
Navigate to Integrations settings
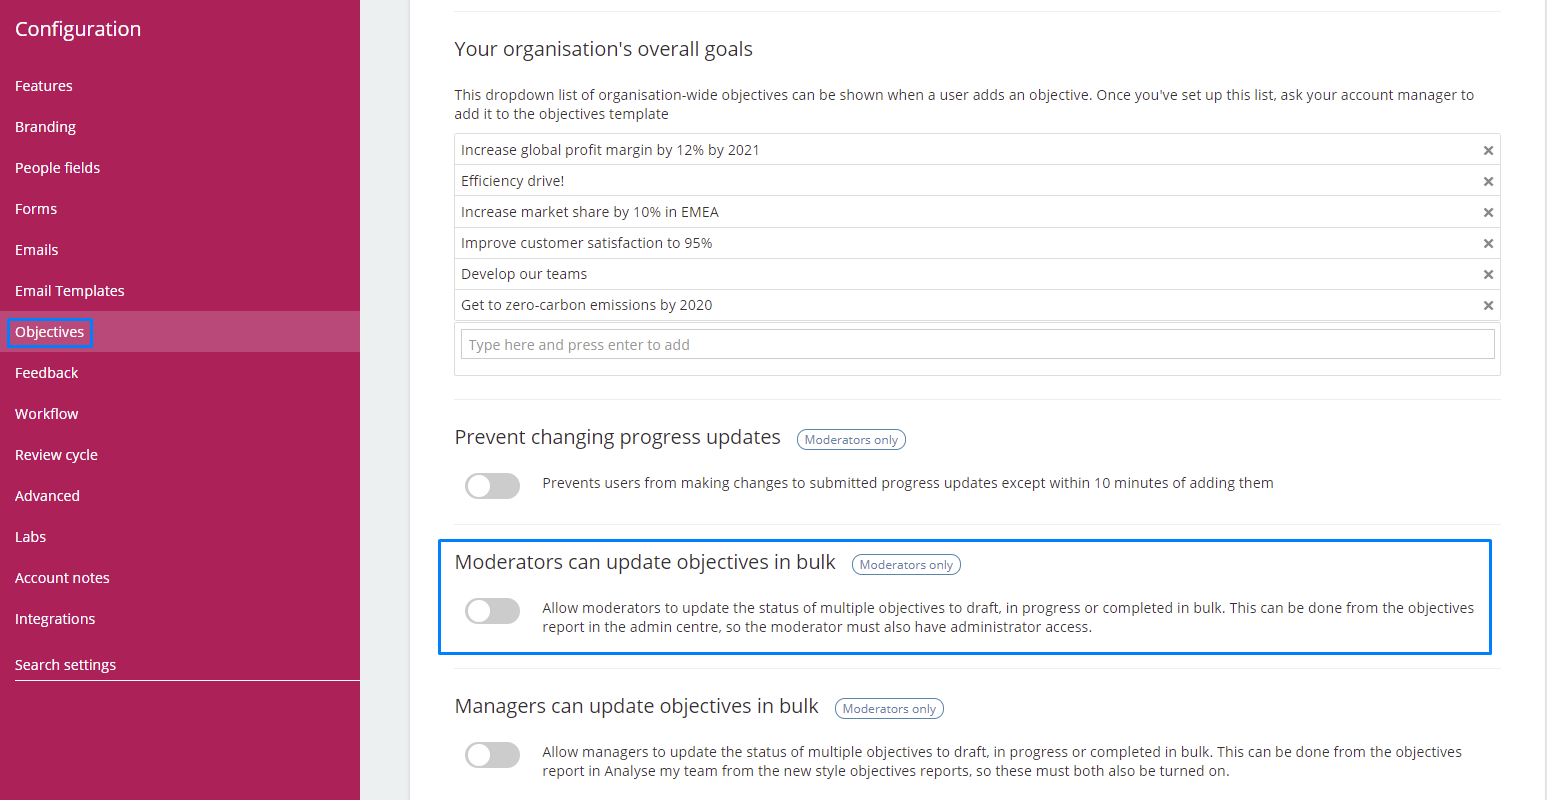pos(55,619)
